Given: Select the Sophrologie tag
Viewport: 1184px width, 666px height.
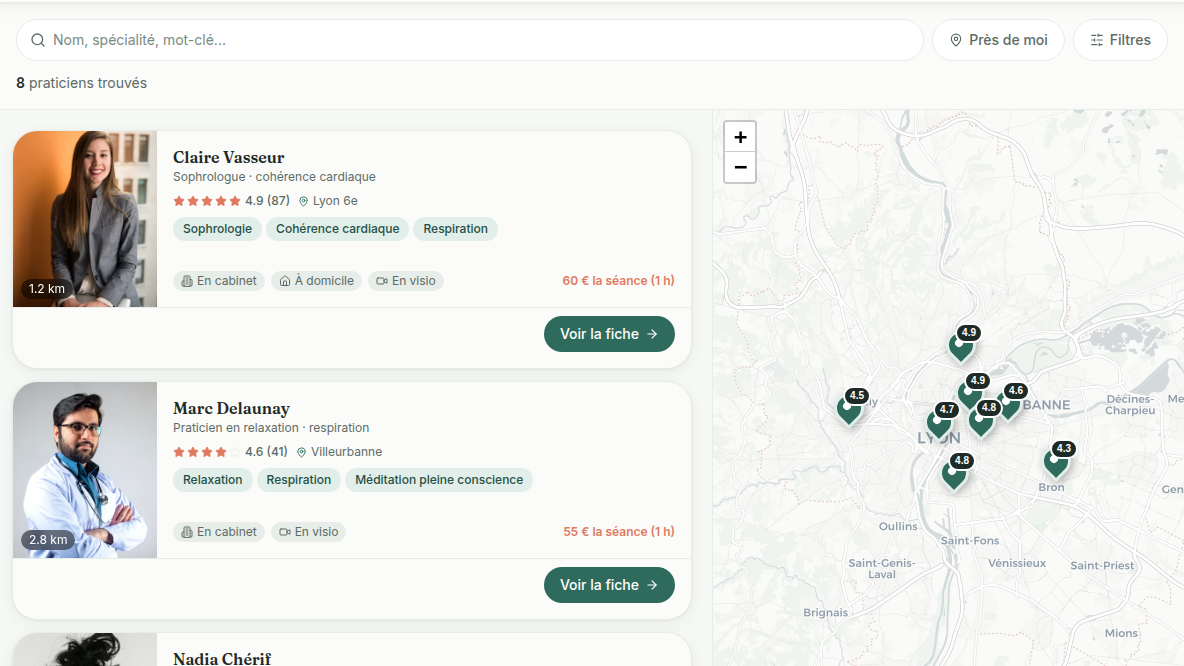Looking at the screenshot, I should 217,229.
